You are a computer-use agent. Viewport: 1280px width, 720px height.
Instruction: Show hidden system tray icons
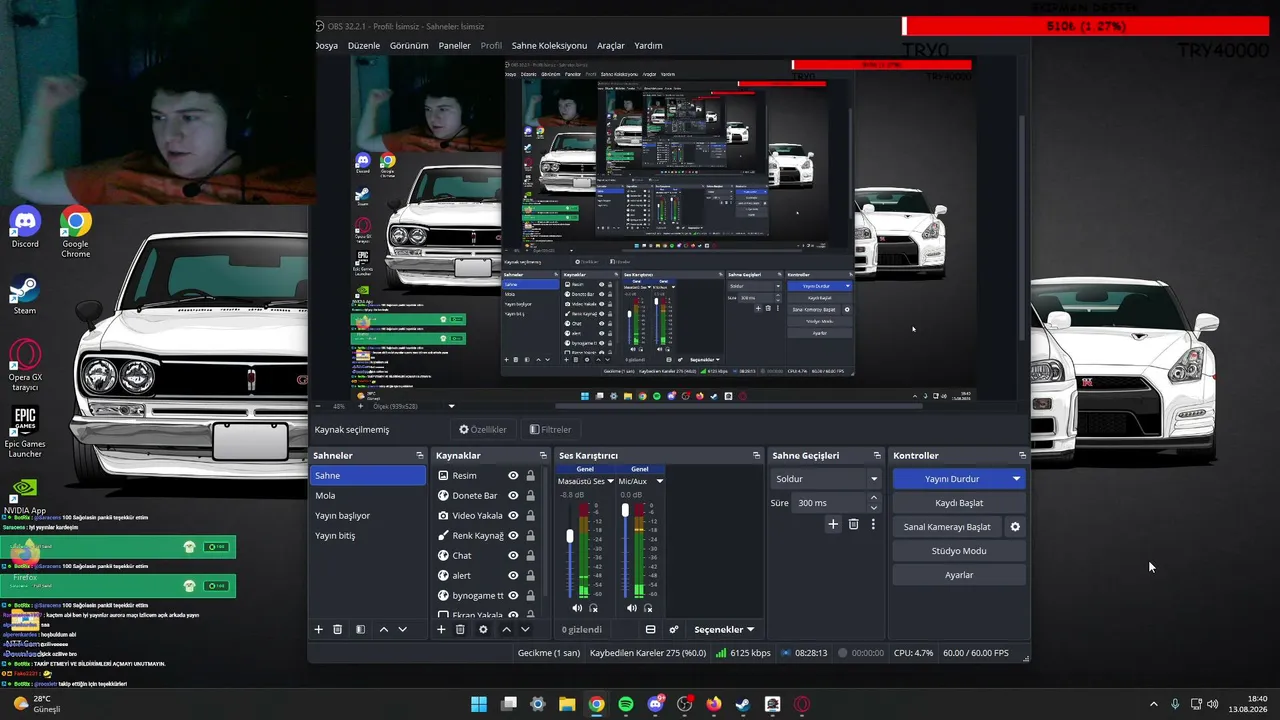coord(1153,704)
